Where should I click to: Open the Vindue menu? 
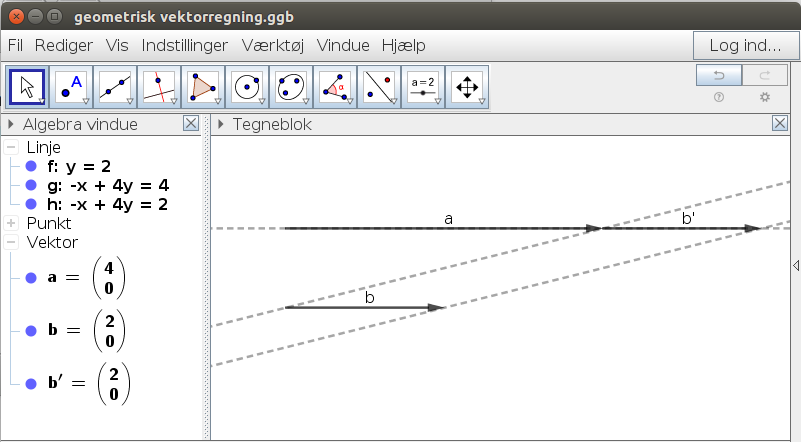pyautogui.click(x=343, y=45)
